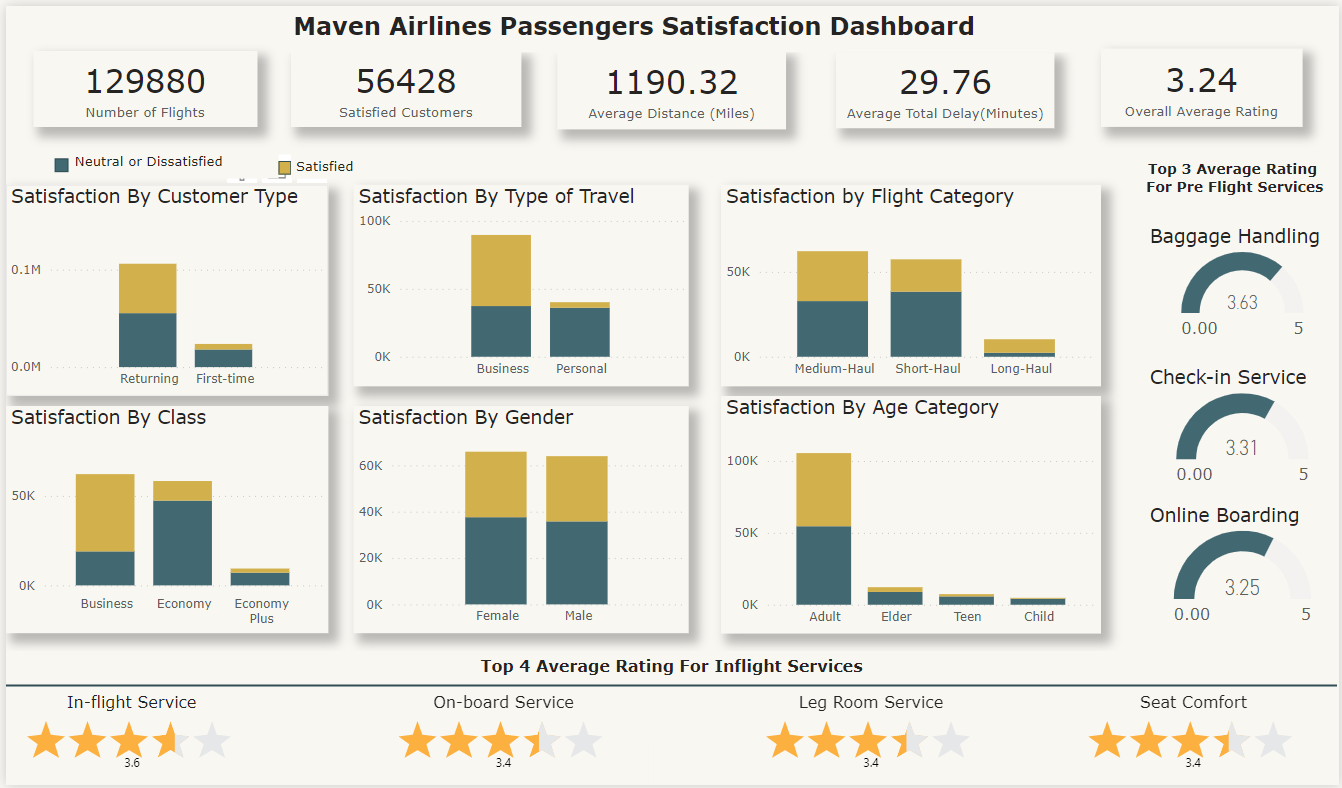Select the Number of Flights card

coord(145,90)
